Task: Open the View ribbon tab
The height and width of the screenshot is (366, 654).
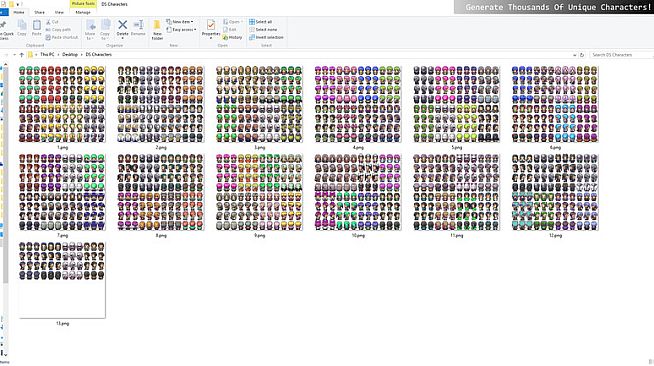Action: coord(59,13)
